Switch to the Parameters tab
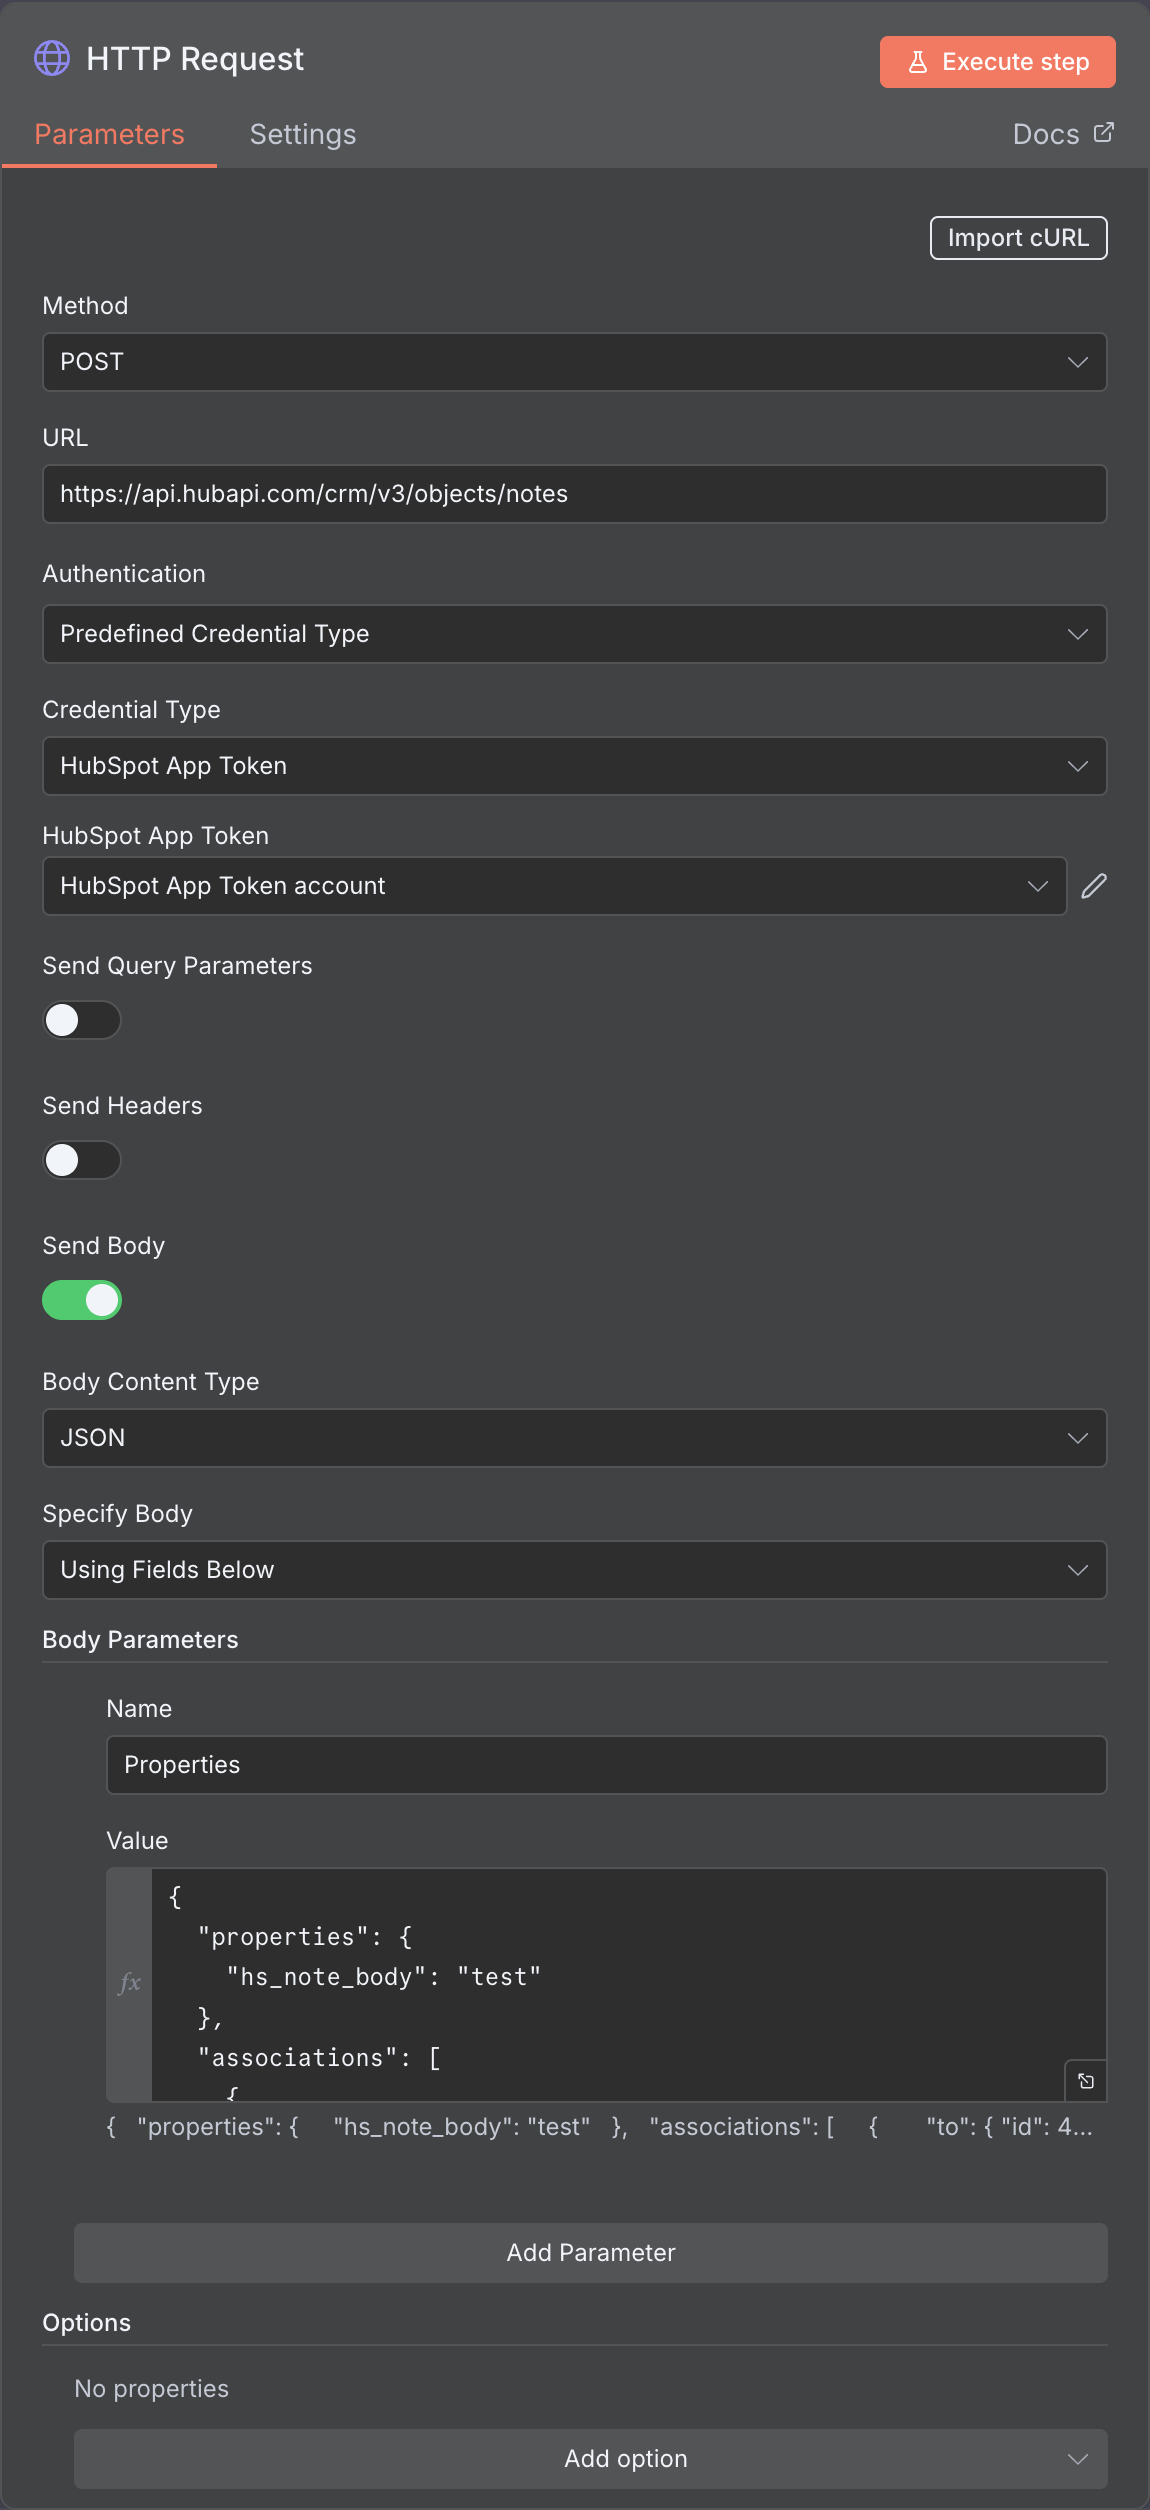This screenshot has width=1150, height=2510. 110,135
